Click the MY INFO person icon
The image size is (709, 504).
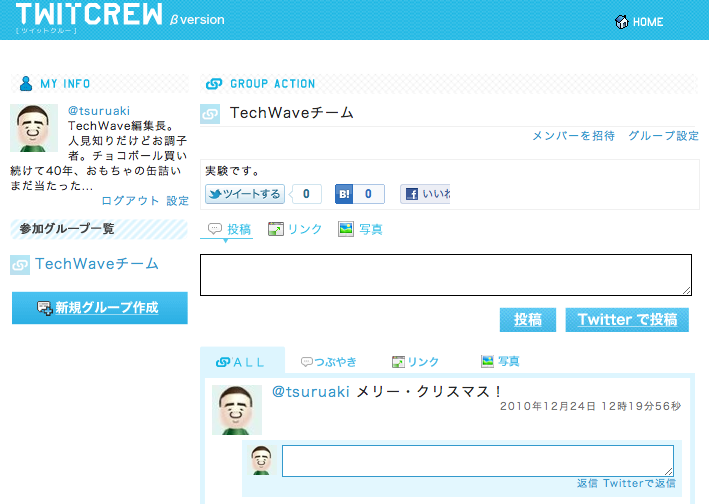click(26, 84)
